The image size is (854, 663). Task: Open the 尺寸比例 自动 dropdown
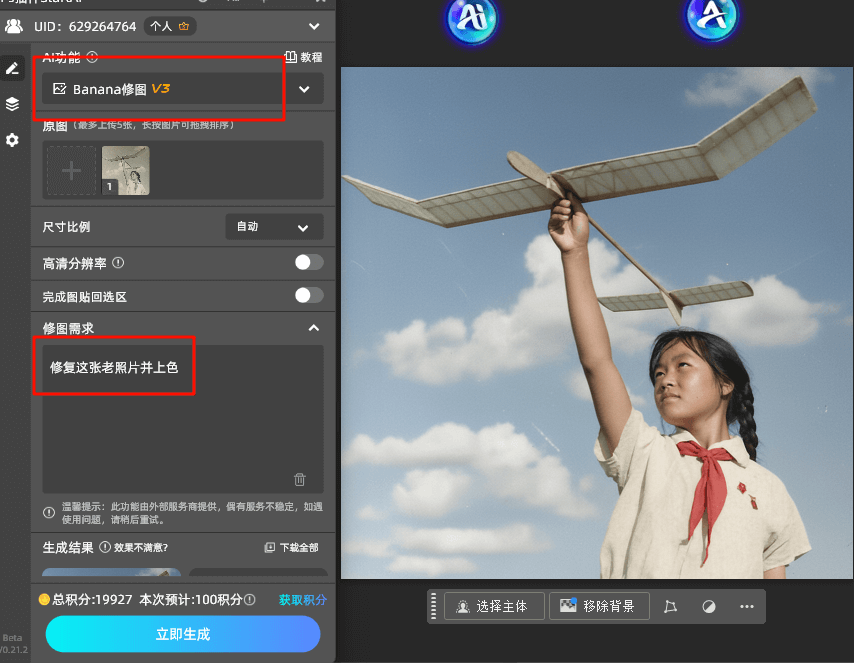click(x=274, y=227)
